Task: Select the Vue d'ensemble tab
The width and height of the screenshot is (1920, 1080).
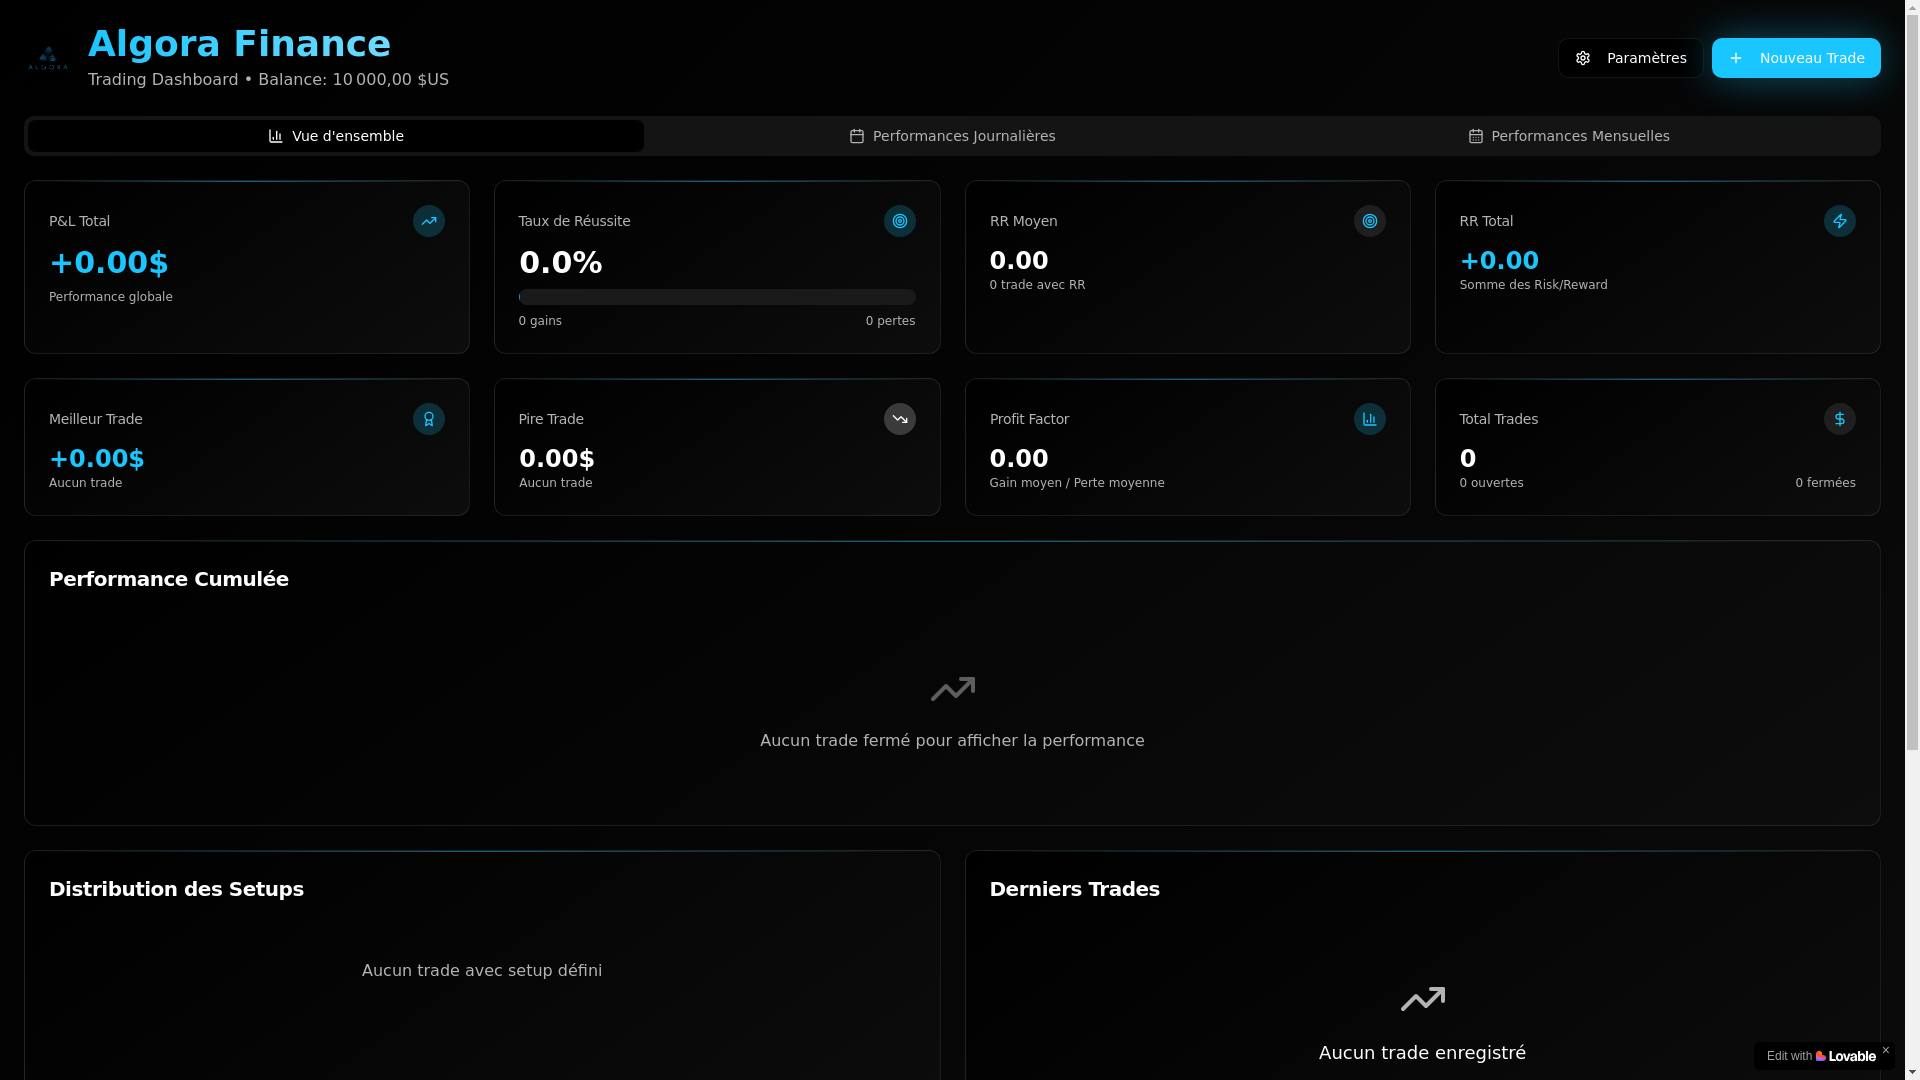Action: (x=336, y=136)
